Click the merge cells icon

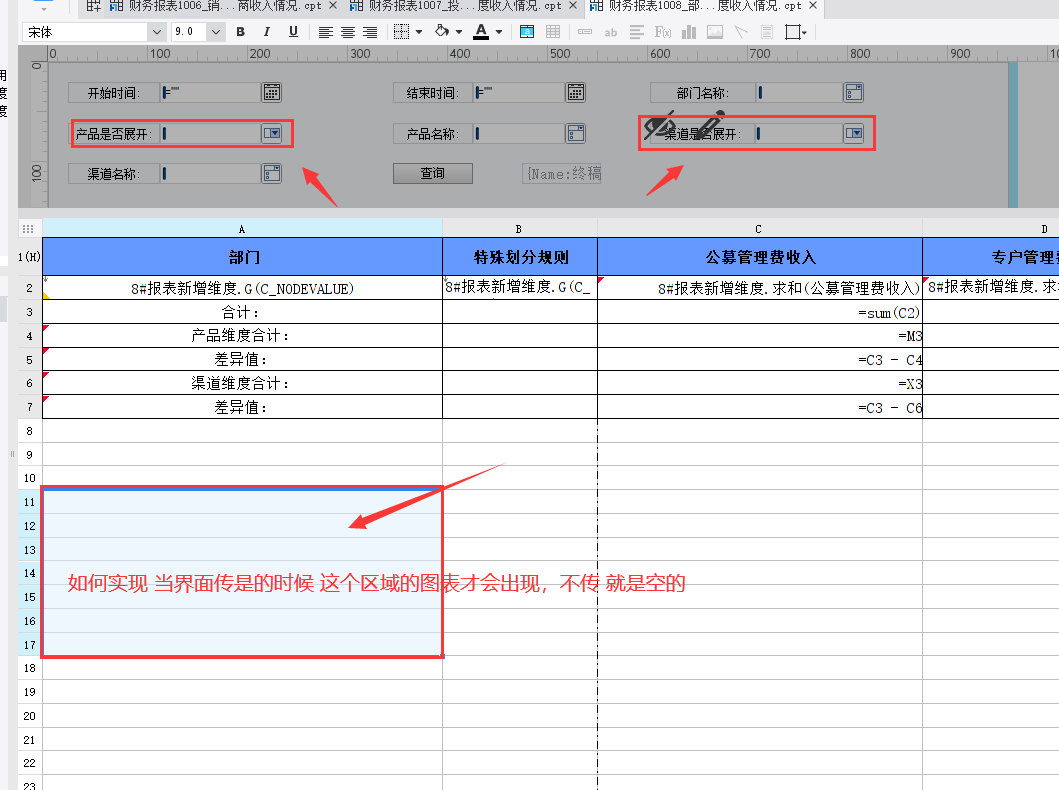527,32
